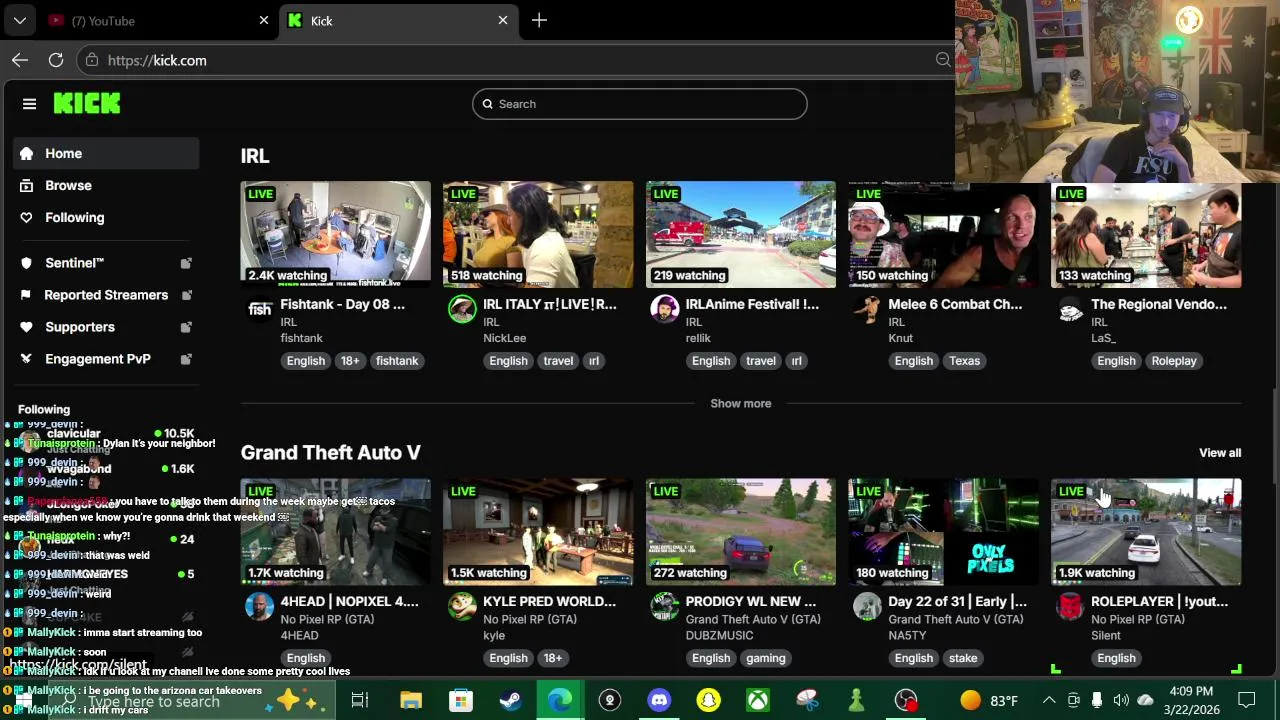Click the stake tag under NA5TY

point(963,658)
